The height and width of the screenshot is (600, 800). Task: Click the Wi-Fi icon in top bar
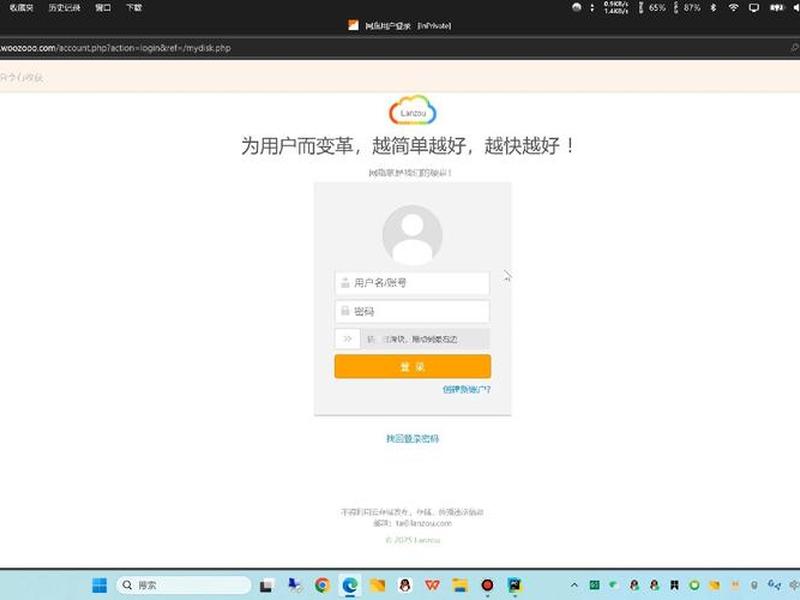(733, 8)
